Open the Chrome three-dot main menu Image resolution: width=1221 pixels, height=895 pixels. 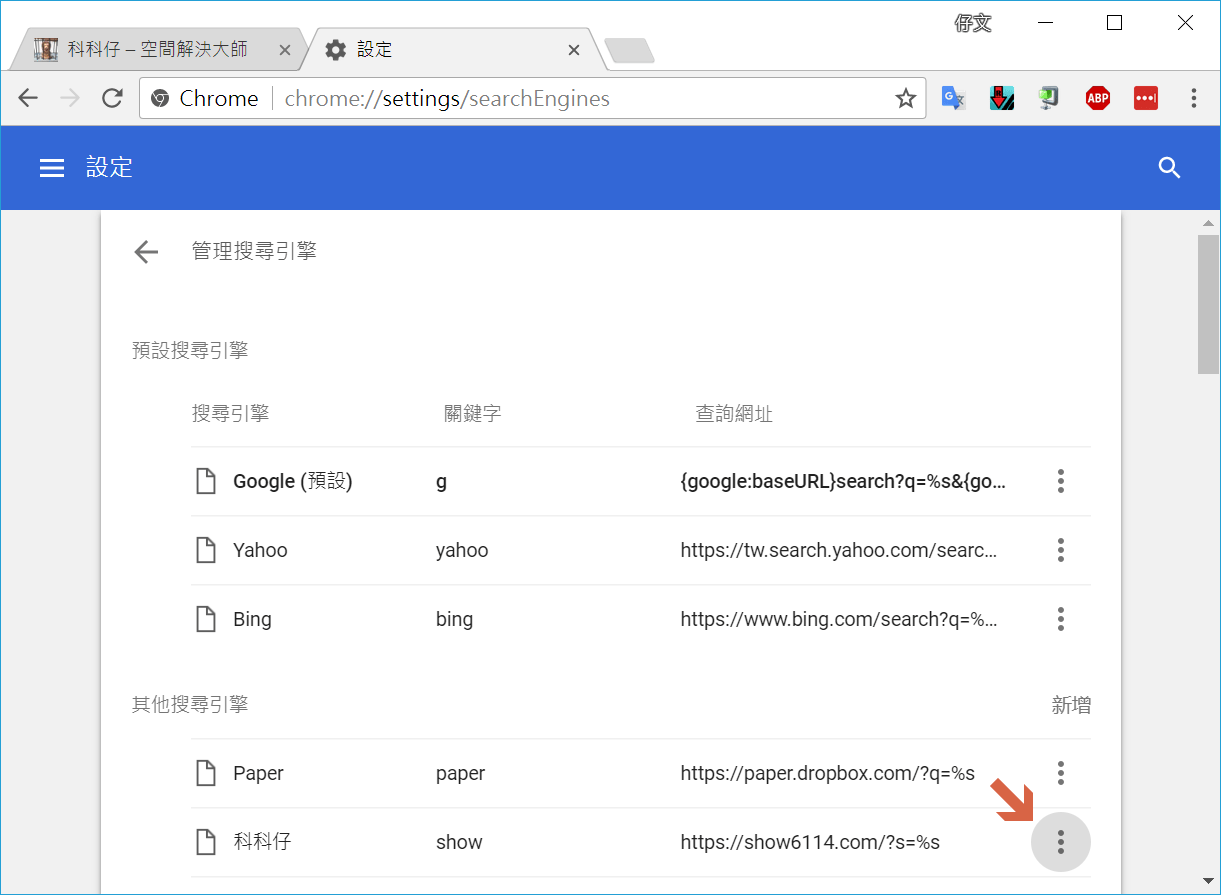coord(1193,98)
